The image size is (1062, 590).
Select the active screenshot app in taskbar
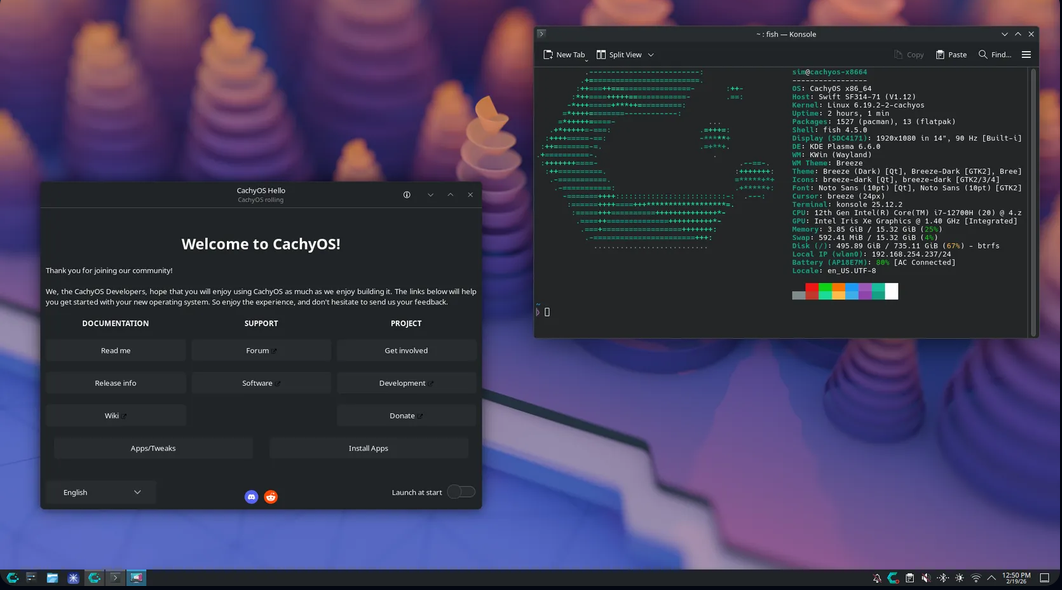(136, 578)
